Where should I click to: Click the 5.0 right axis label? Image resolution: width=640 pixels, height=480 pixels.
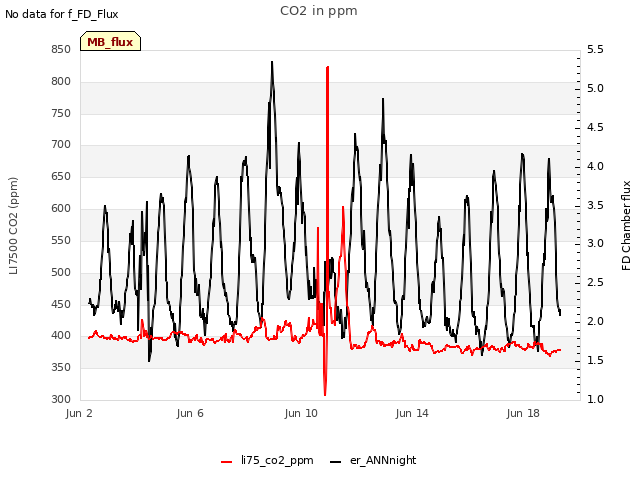pos(595,88)
